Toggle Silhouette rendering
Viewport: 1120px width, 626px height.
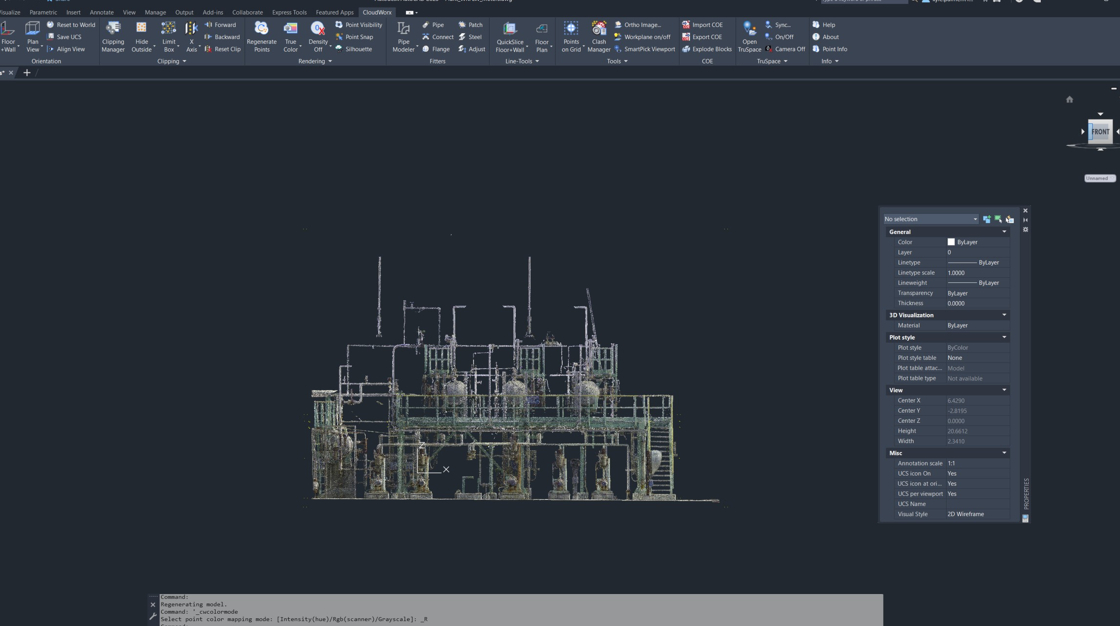[x=354, y=49]
